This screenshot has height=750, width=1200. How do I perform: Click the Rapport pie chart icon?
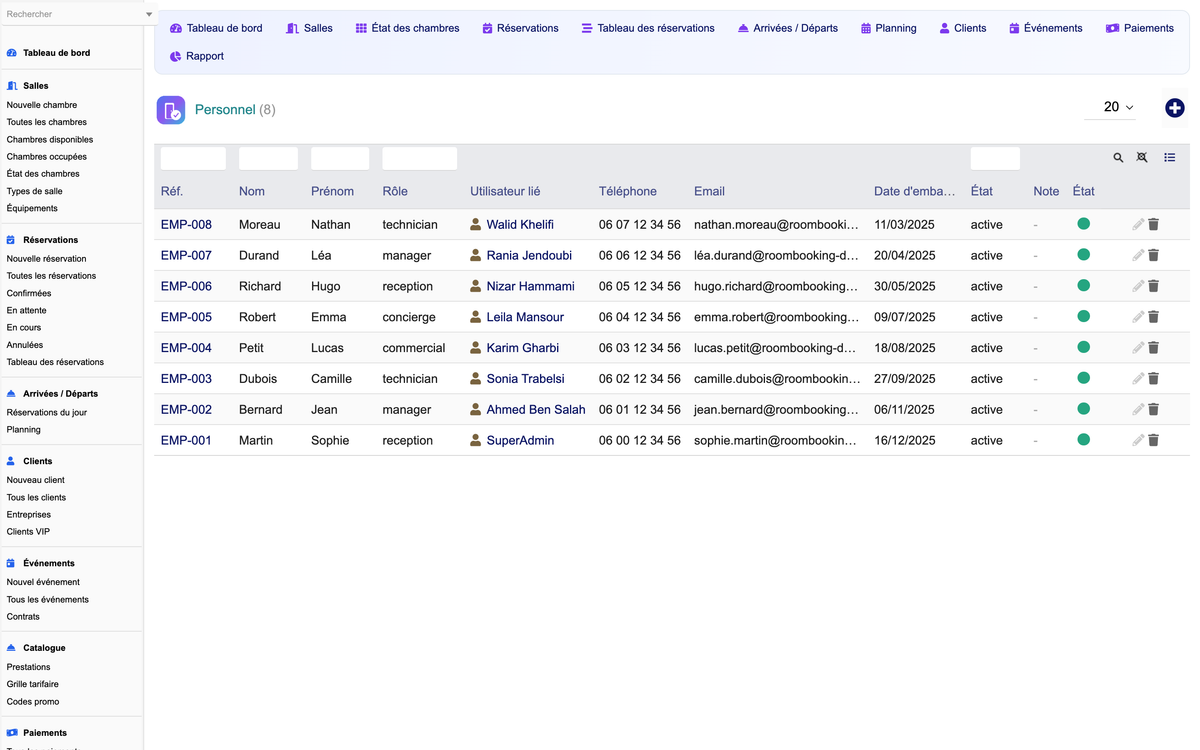point(176,56)
